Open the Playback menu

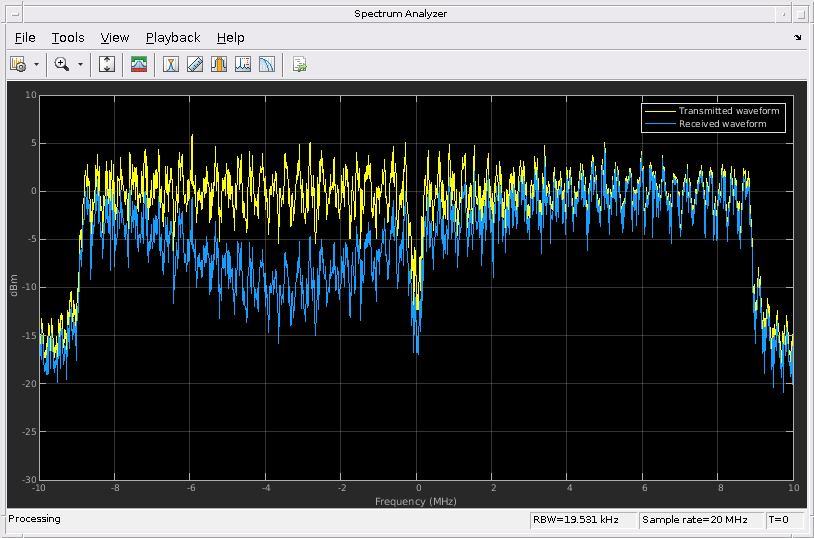[173, 38]
